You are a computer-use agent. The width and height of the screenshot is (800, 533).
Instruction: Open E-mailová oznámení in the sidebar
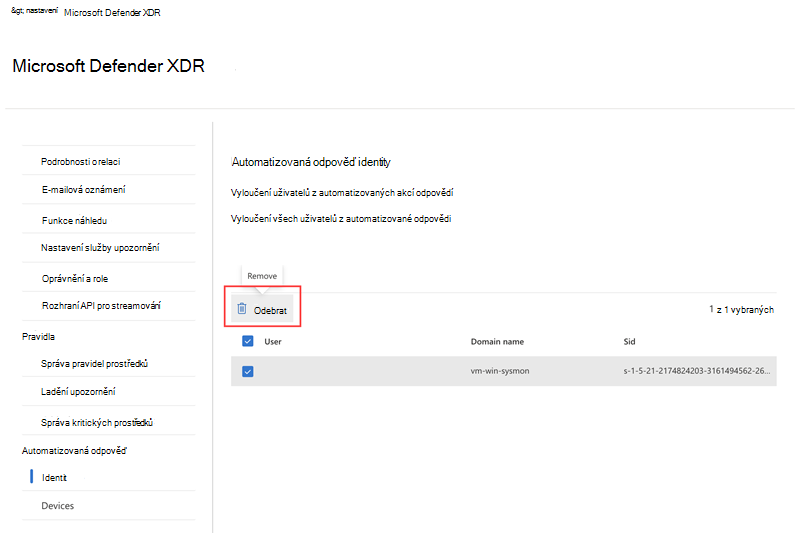click(84, 190)
